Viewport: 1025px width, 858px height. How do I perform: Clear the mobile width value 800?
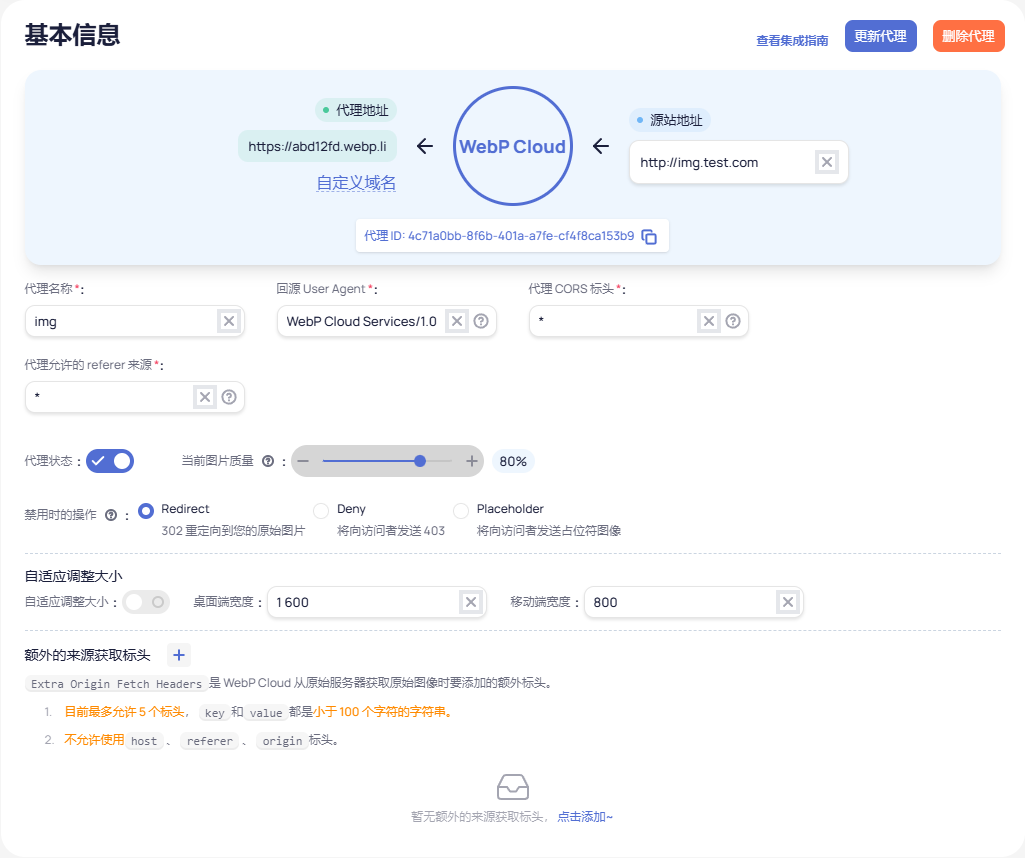pyautogui.click(x=788, y=602)
